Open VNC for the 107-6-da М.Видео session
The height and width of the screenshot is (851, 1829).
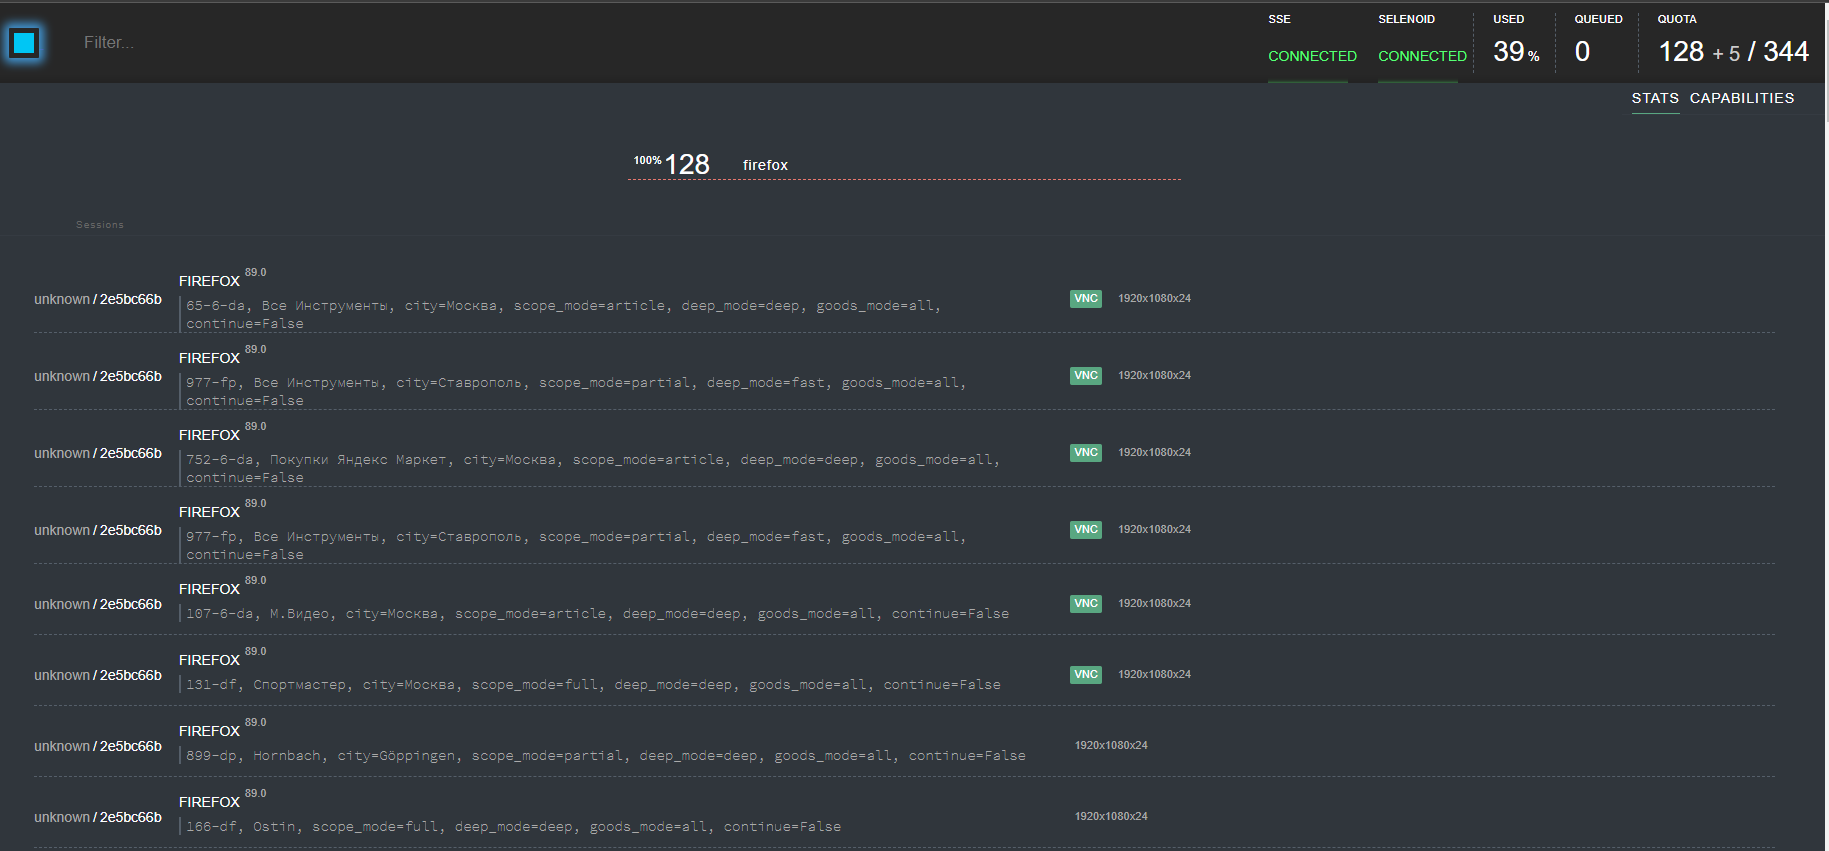point(1086,603)
